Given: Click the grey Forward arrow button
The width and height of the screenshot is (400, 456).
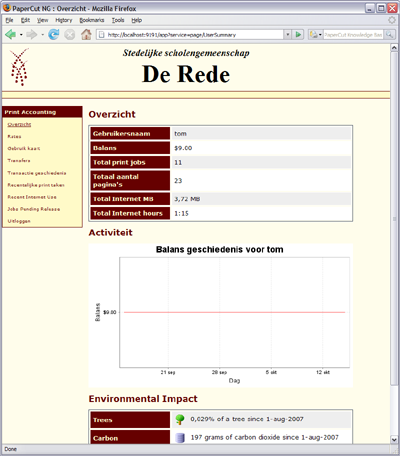Looking at the screenshot, I should click(x=32, y=34).
